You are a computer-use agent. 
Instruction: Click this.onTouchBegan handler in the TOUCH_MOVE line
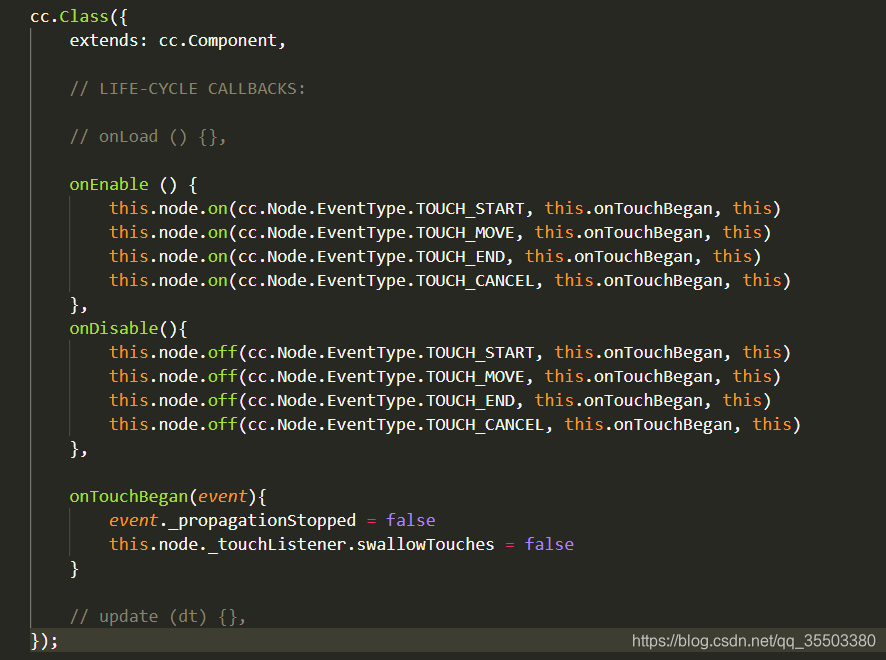[613, 232]
